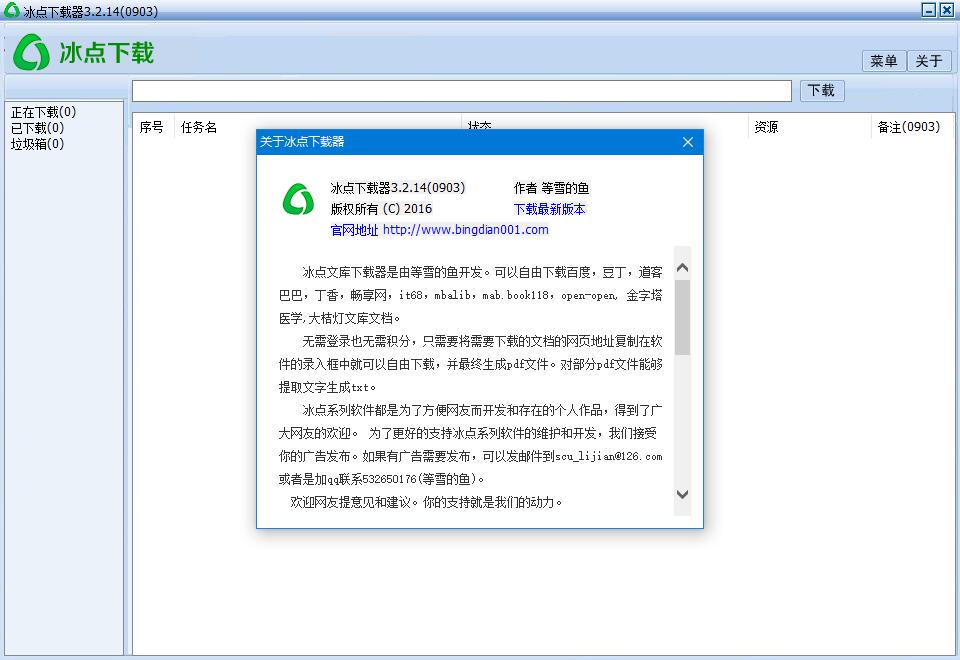Viewport: 960px width, 660px height.
Task: Open the 官网地址 bingdian001.com link
Action: (x=440, y=230)
